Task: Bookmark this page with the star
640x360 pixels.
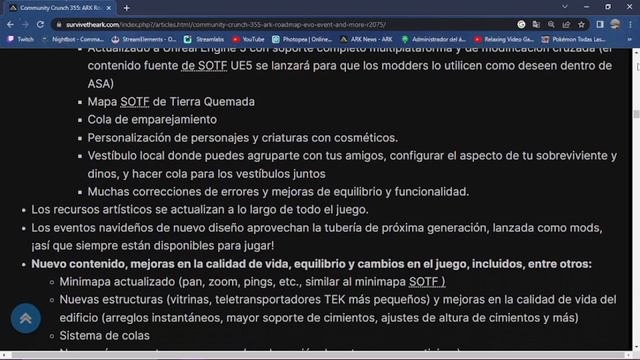Action: [581, 24]
